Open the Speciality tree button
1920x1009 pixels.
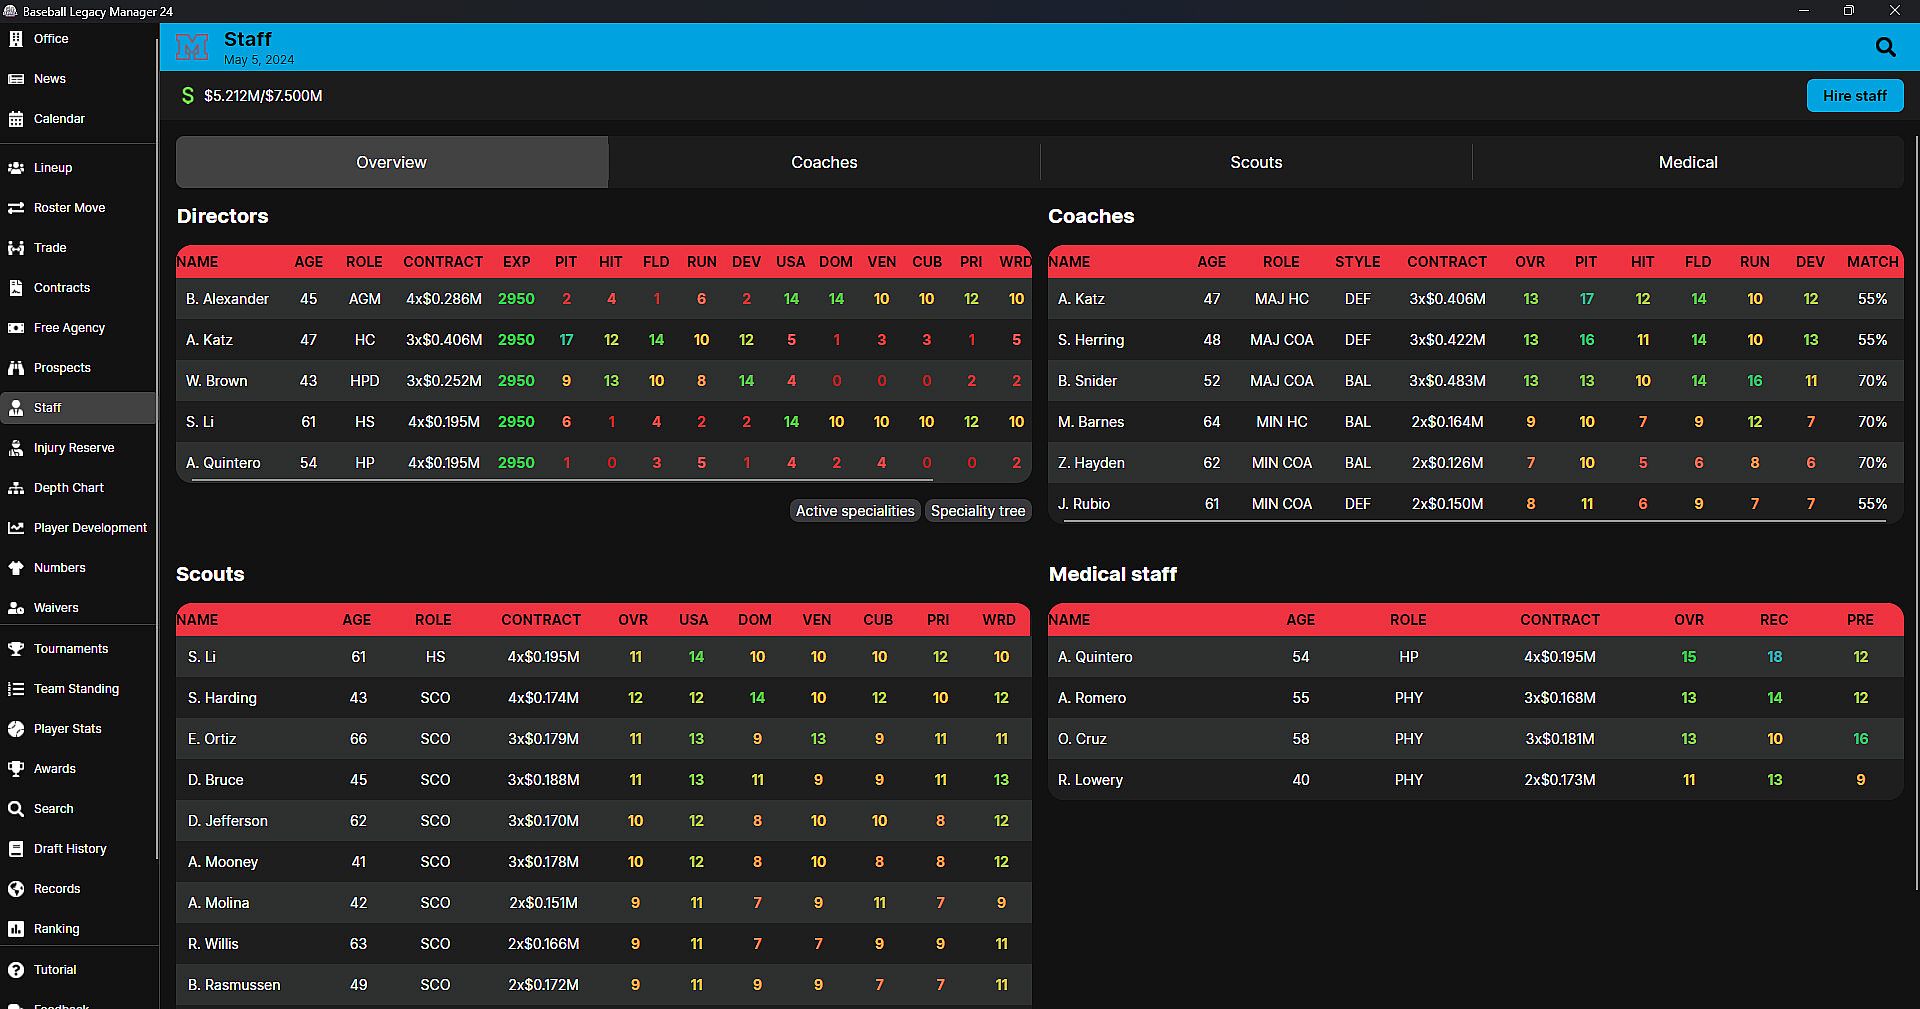pyautogui.click(x=978, y=511)
